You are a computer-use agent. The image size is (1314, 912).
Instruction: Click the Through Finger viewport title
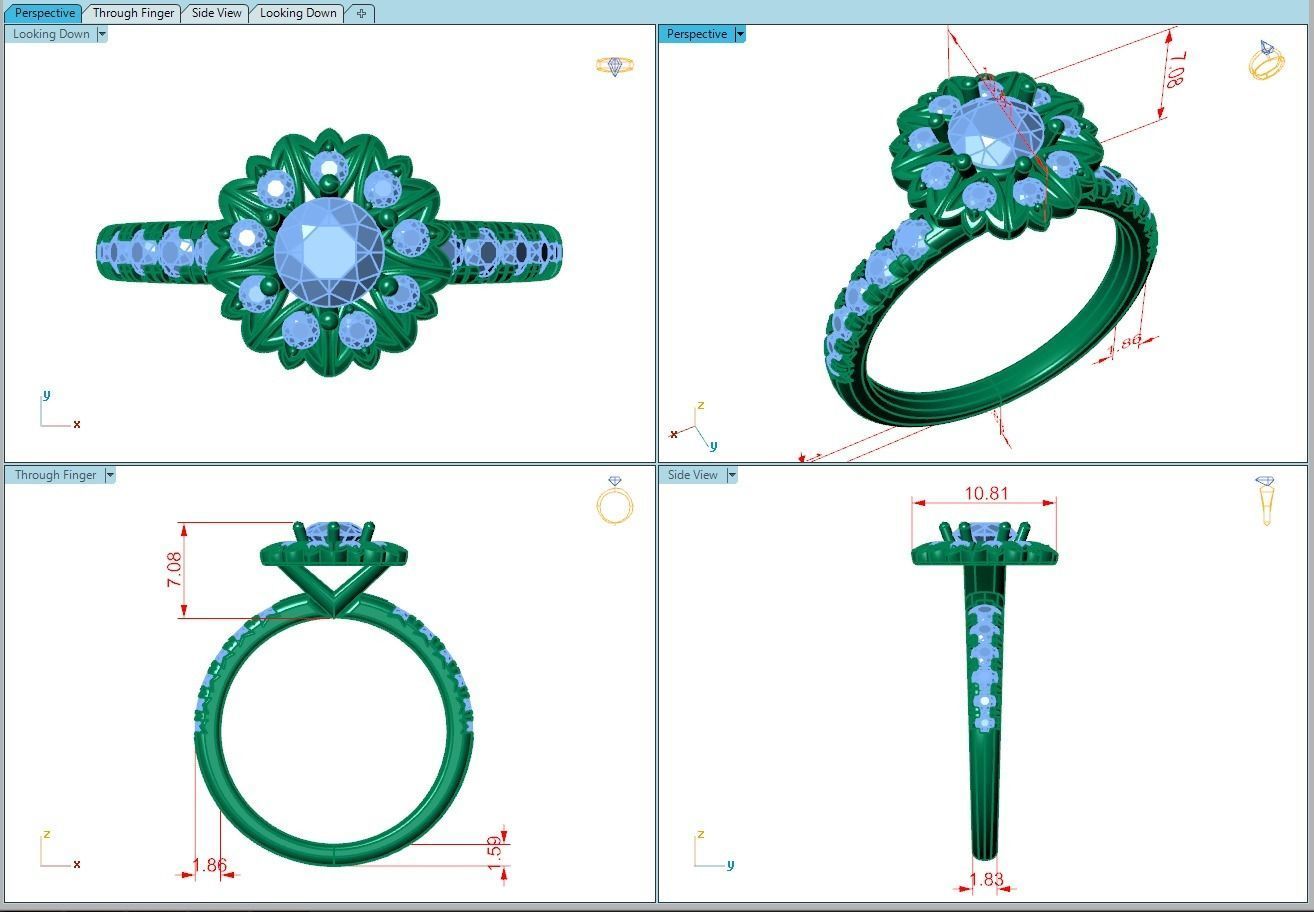click(55, 475)
